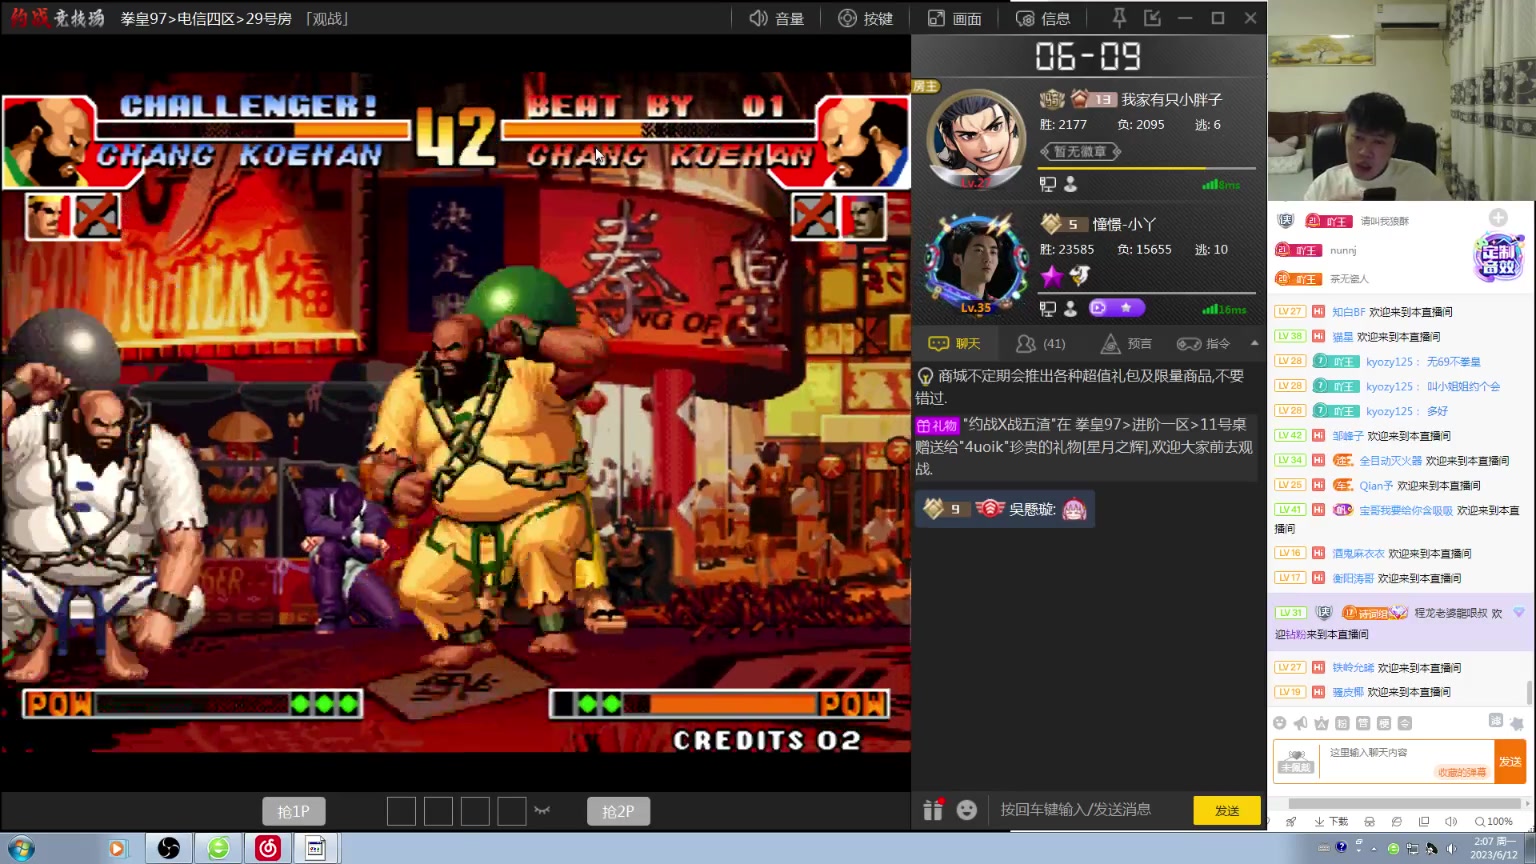This screenshot has width=1536, height=864.
Task: Click the taskbar clock showing 2:07
Action: tap(1496, 848)
